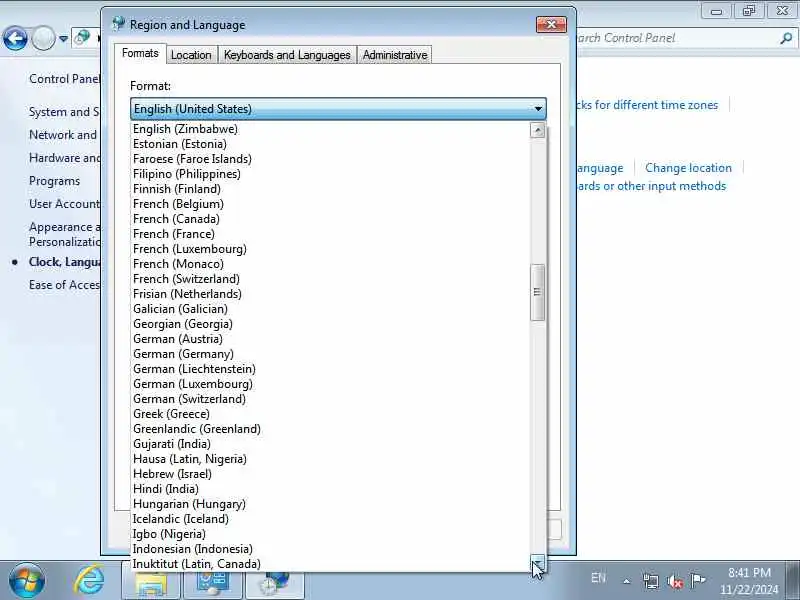800x600 pixels.
Task: Click the forward arrow in Control Panel
Action: pyautogui.click(x=43, y=38)
